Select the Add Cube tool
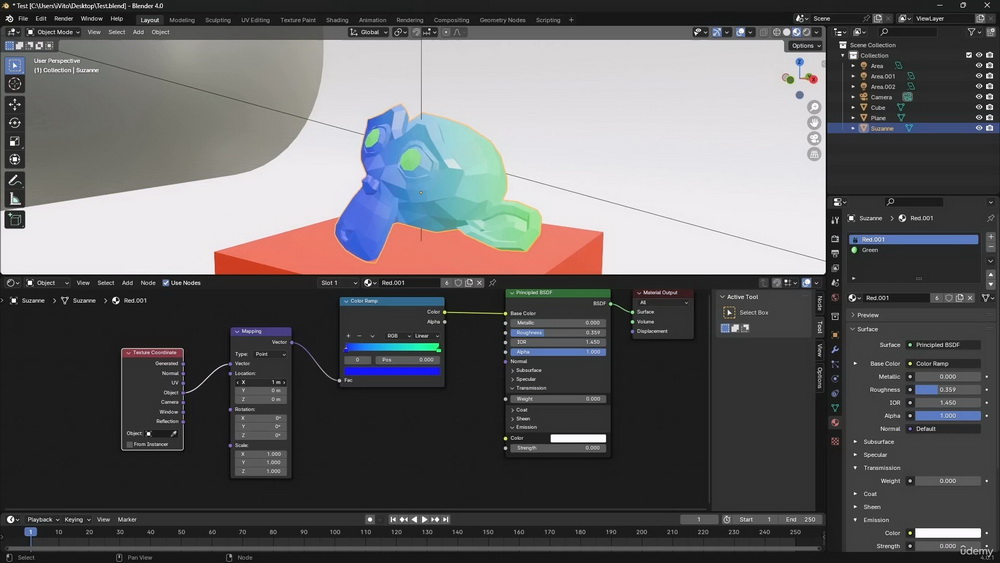 (x=15, y=220)
